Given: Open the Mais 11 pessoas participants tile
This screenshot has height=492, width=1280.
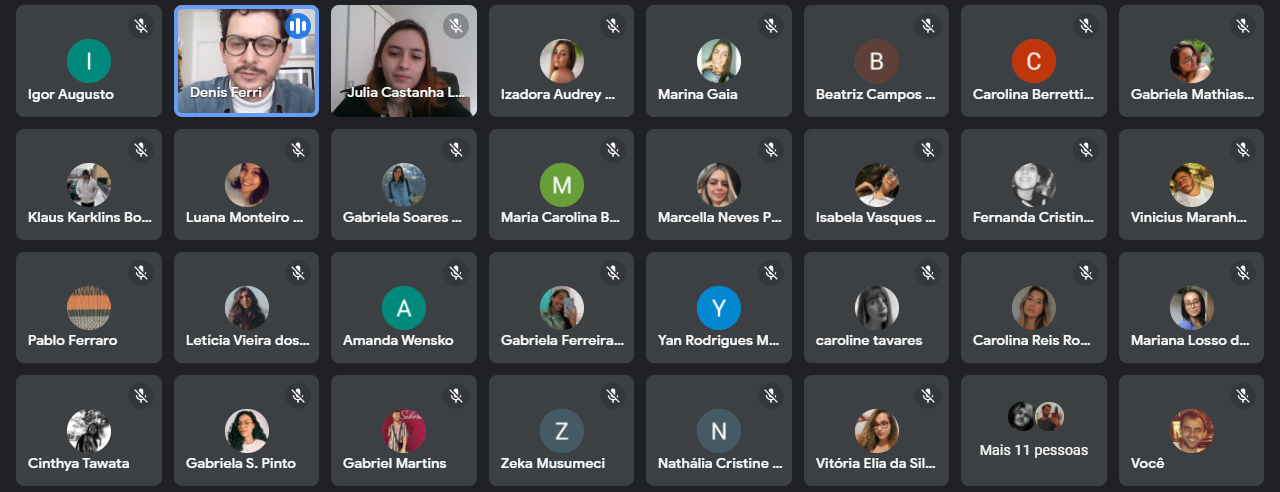Looking at the screenshot, I should click(x=1034, y=431).
